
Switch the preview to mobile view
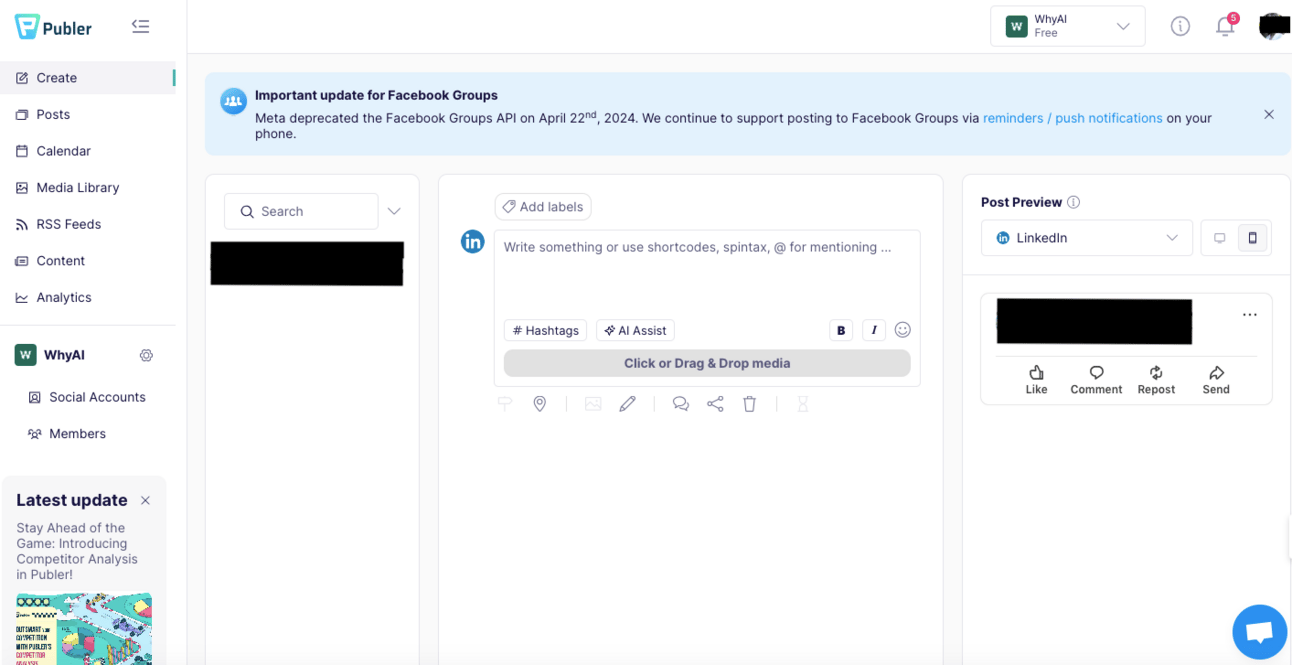[x=1252, y=238]
